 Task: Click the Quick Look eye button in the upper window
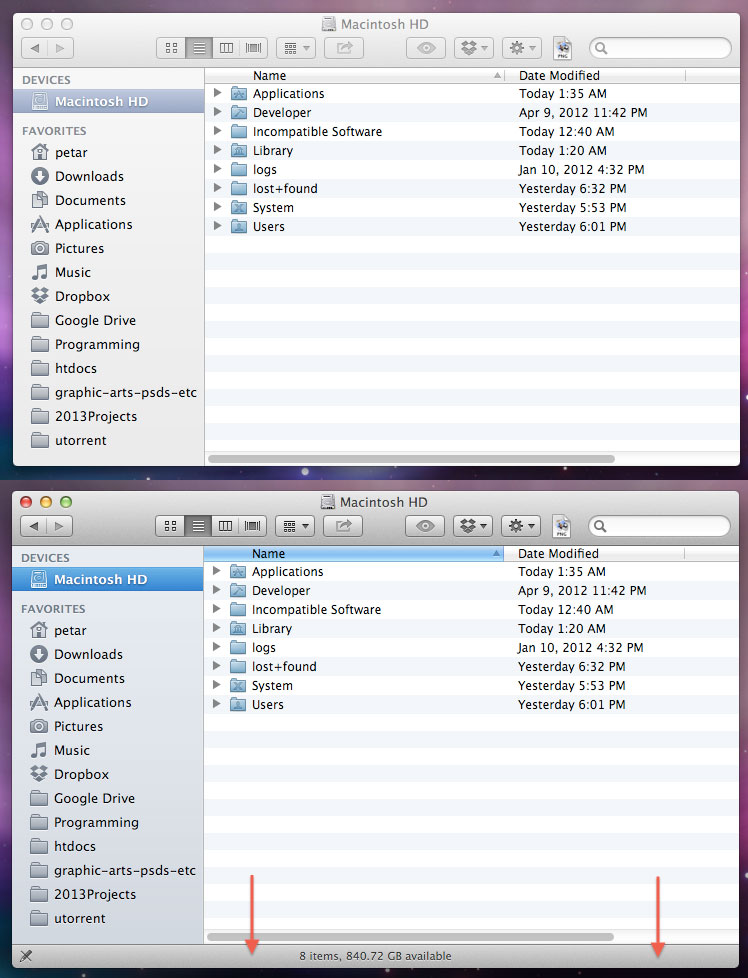(x=426, y=48)
